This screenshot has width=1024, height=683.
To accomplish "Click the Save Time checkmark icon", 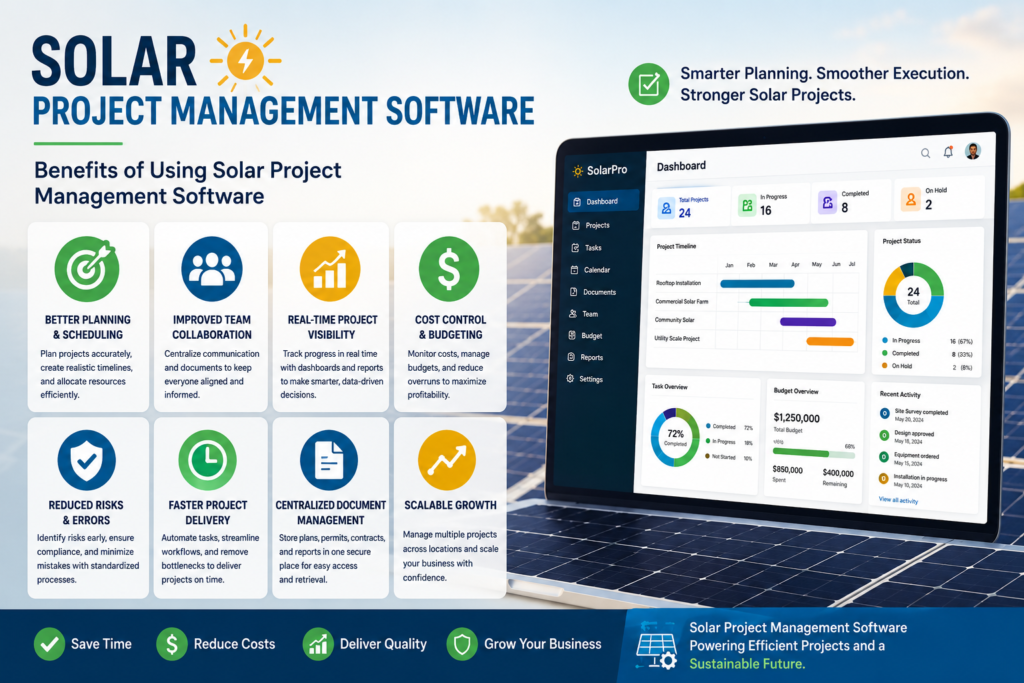I will click(49, 644).
